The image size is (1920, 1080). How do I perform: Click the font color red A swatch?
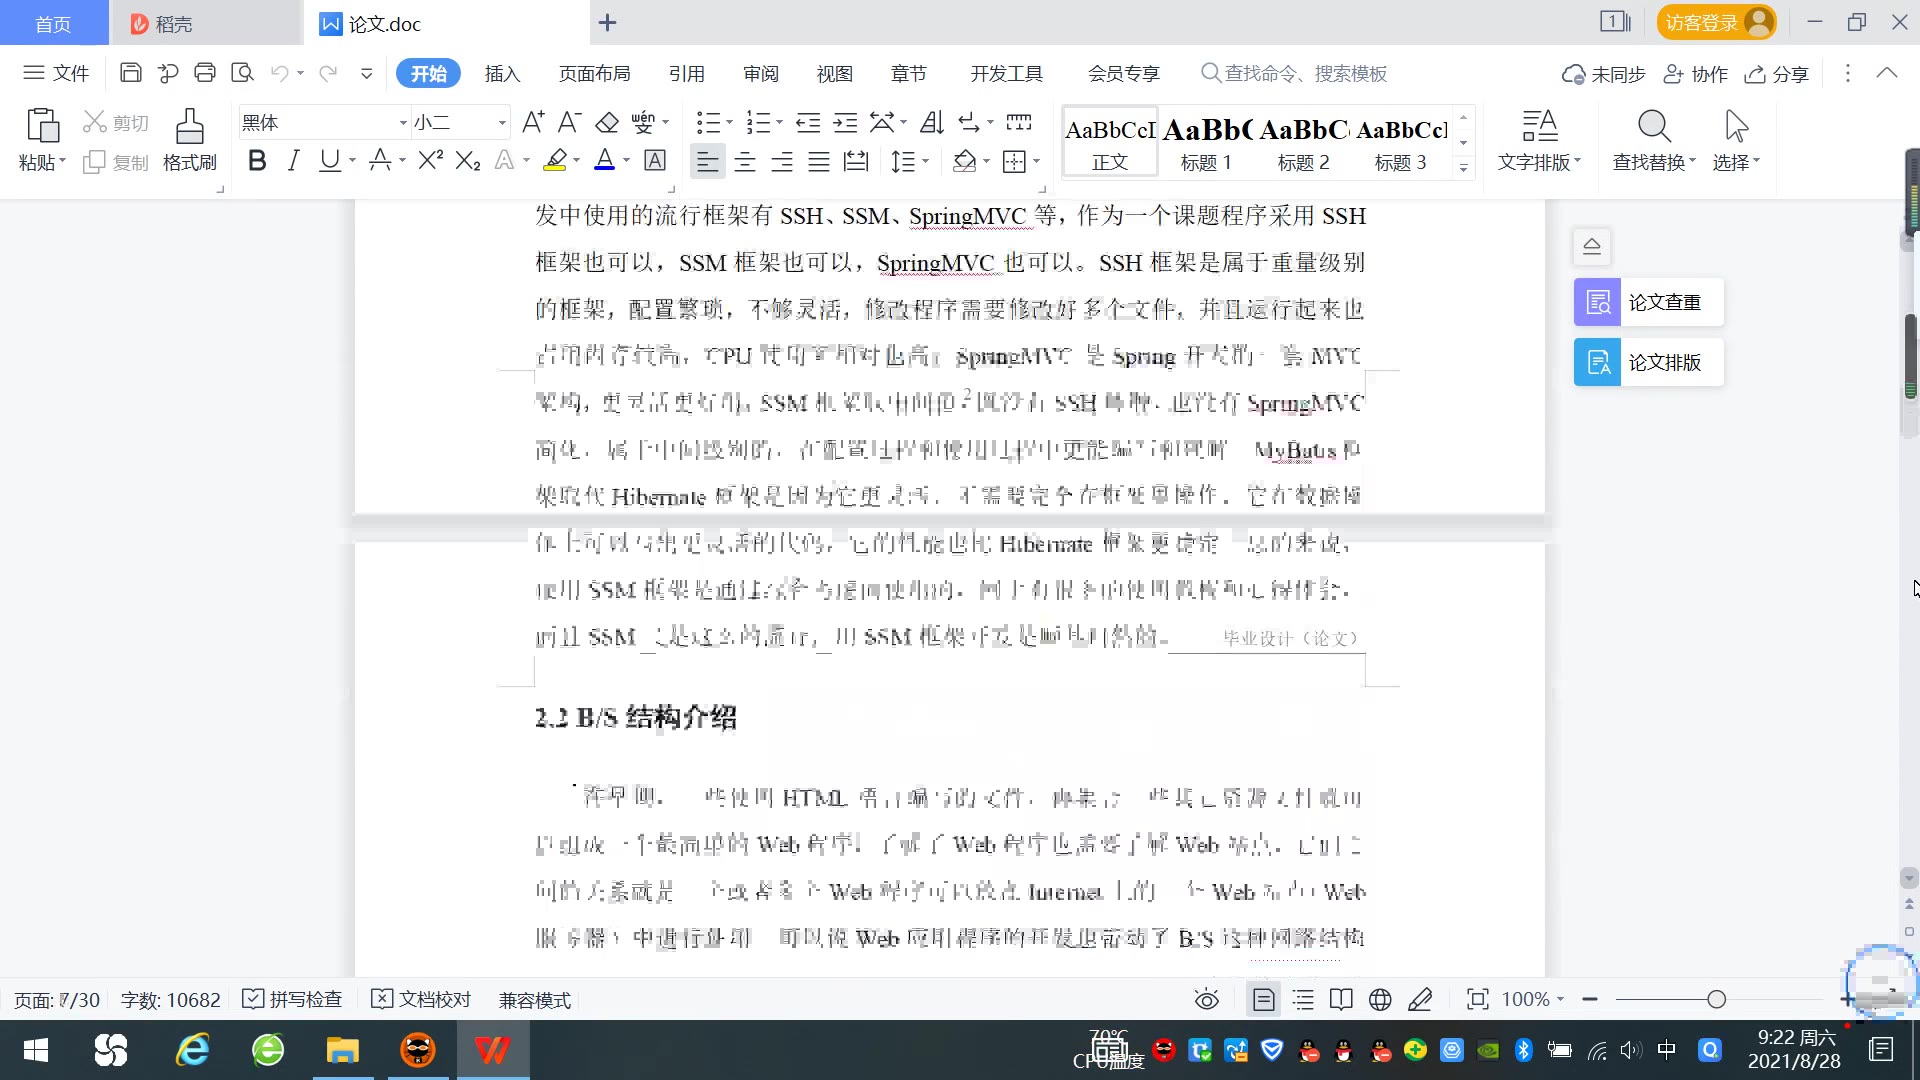605,160
